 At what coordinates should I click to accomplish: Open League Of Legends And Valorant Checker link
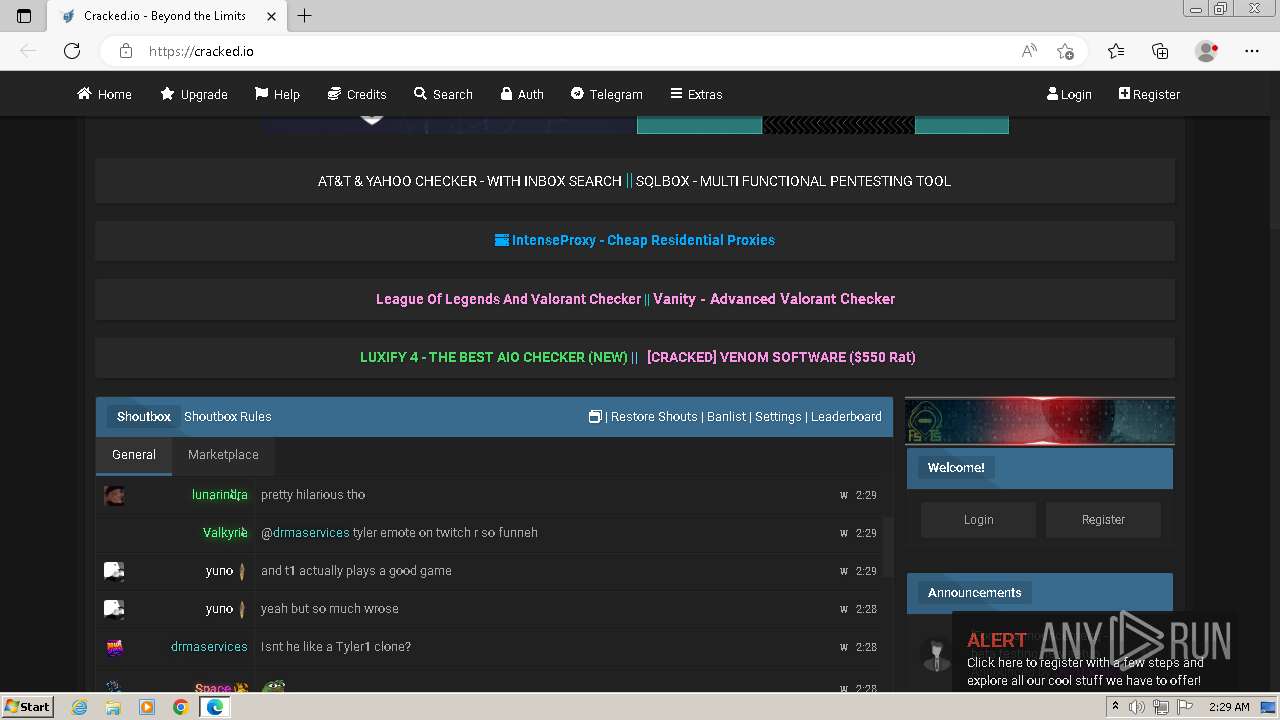coord(508,299)
